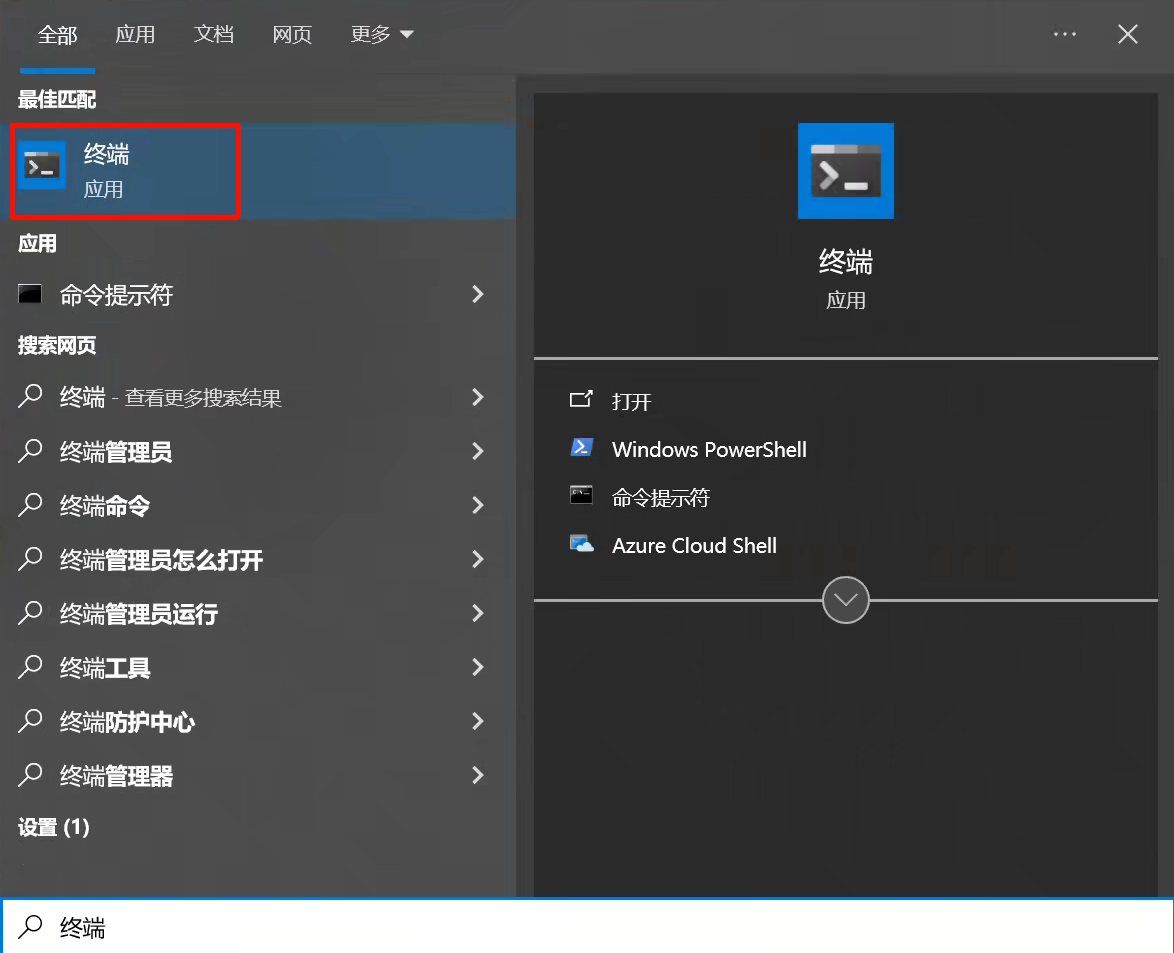Launch Windows PowerShell from the right panel
The height and width of the screenshot is (953, 1174).
707,449
